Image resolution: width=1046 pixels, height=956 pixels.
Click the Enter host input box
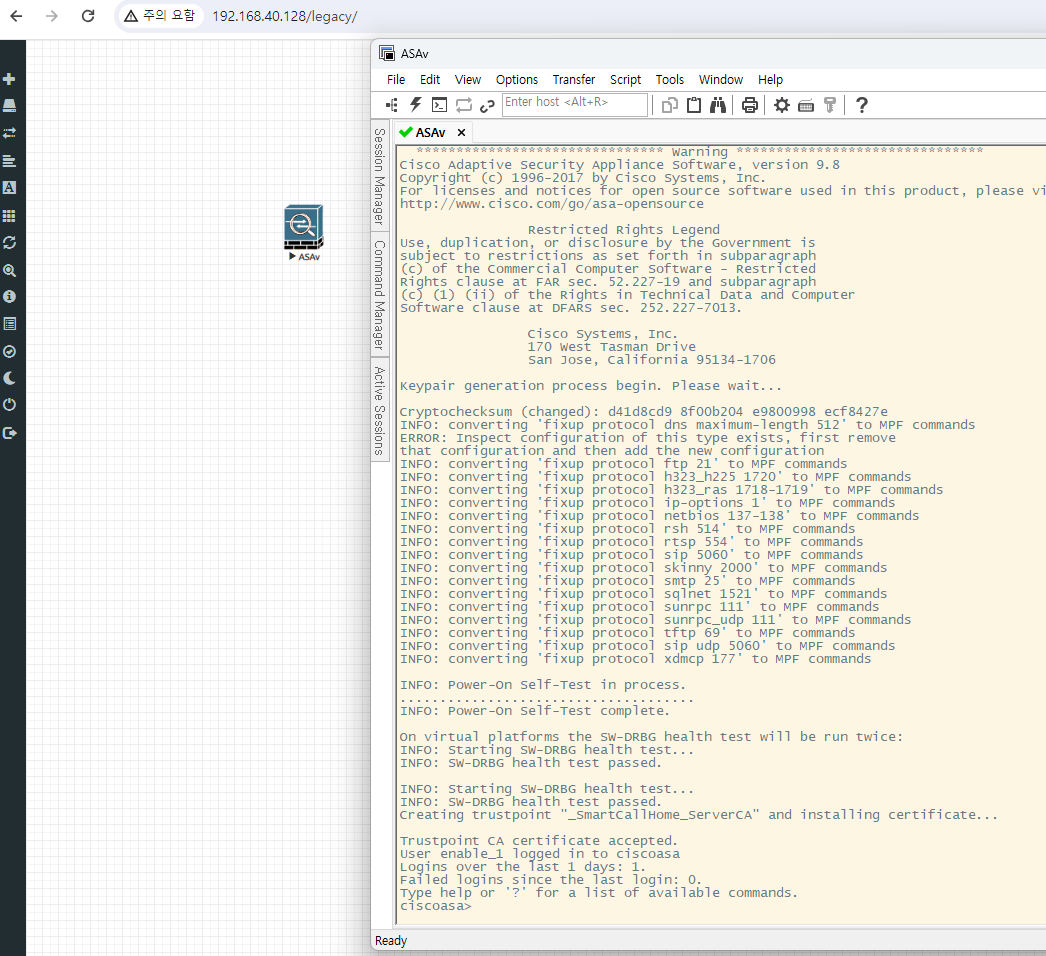574,104
